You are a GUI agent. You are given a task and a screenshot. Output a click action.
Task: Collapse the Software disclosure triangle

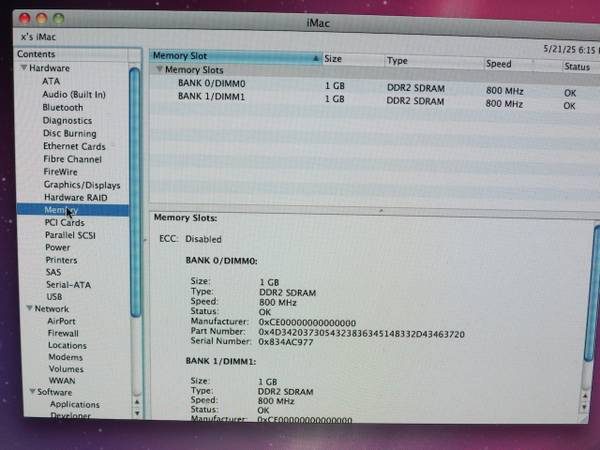(25, 392)
